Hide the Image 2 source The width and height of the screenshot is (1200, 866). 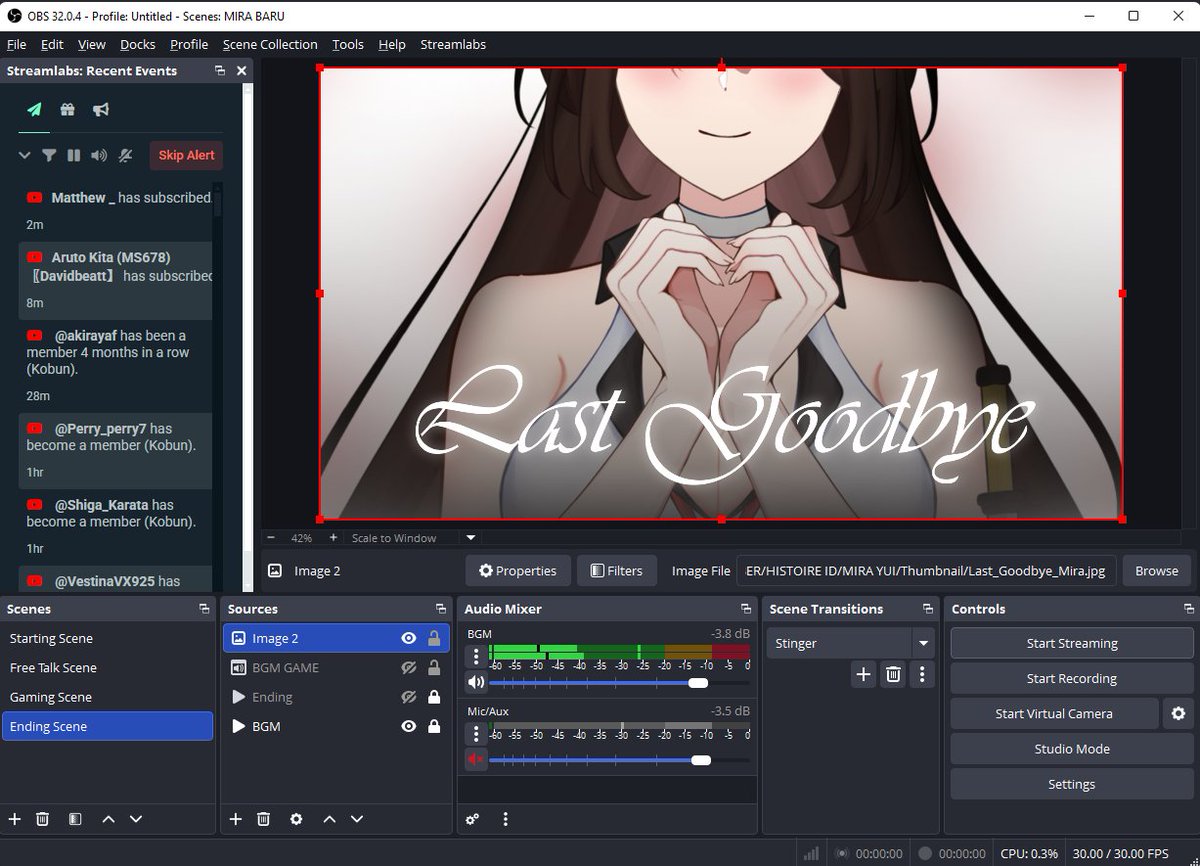[x=408, y=638]
